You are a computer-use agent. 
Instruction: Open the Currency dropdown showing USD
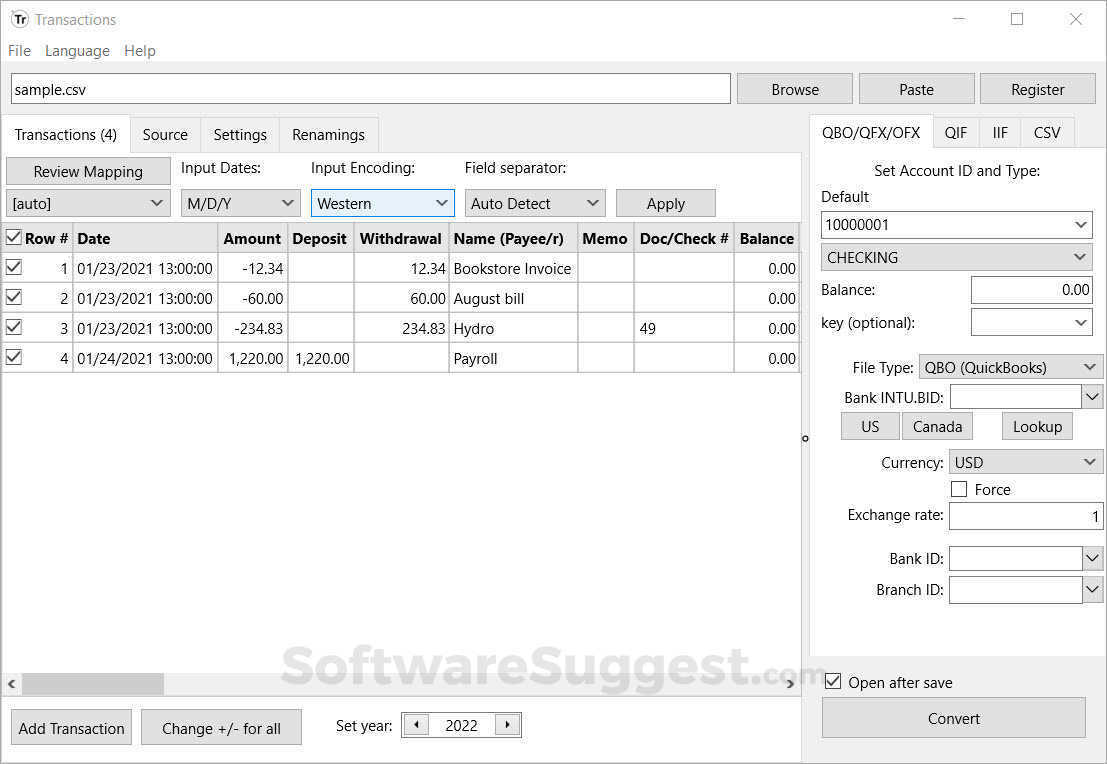point(1090,462)
